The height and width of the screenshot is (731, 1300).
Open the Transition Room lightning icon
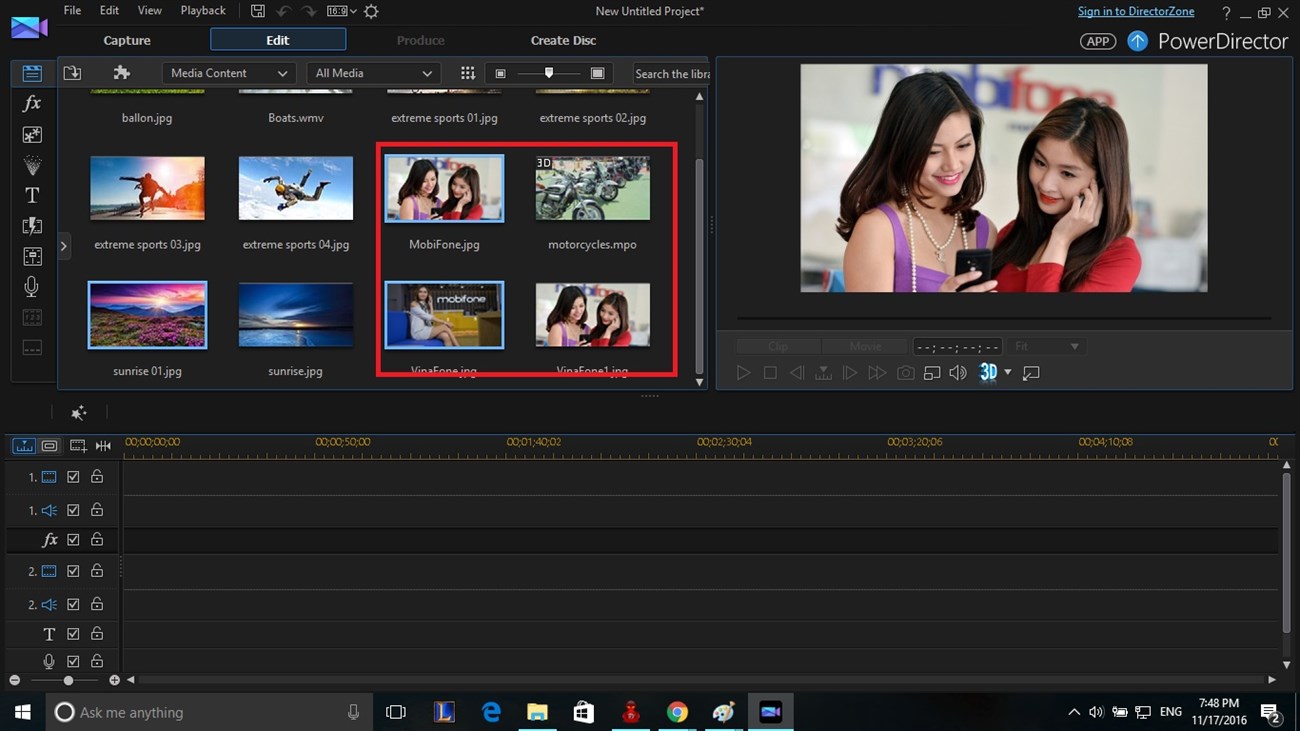tap(32, 226)
